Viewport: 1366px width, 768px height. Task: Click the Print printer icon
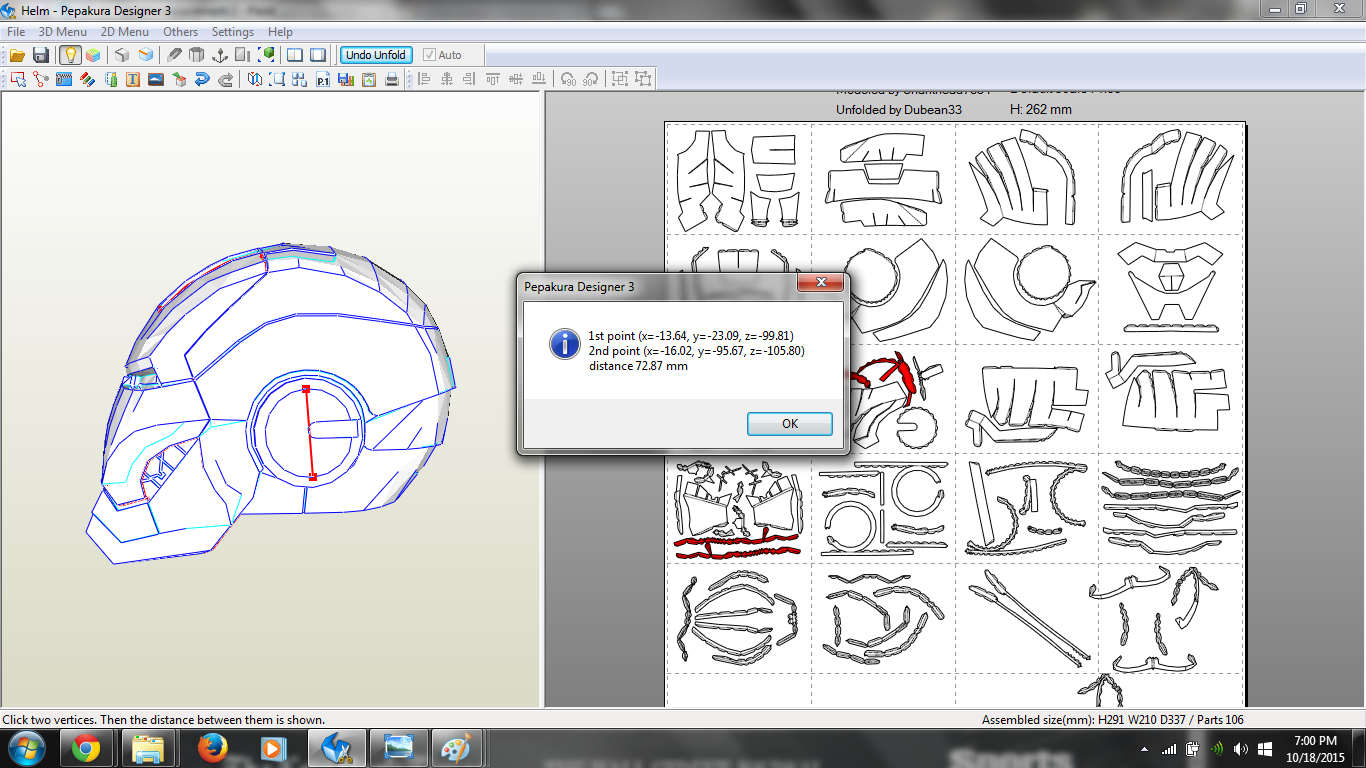pyautogui.click(x=392, y=79)
